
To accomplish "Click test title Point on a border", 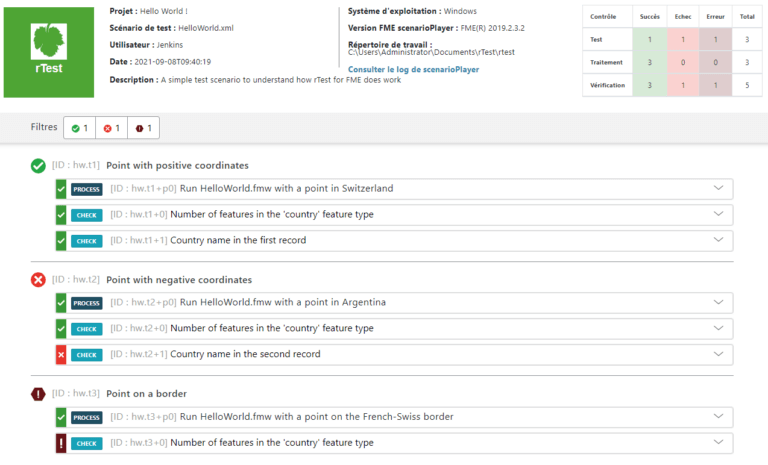I will pos(146,394).
